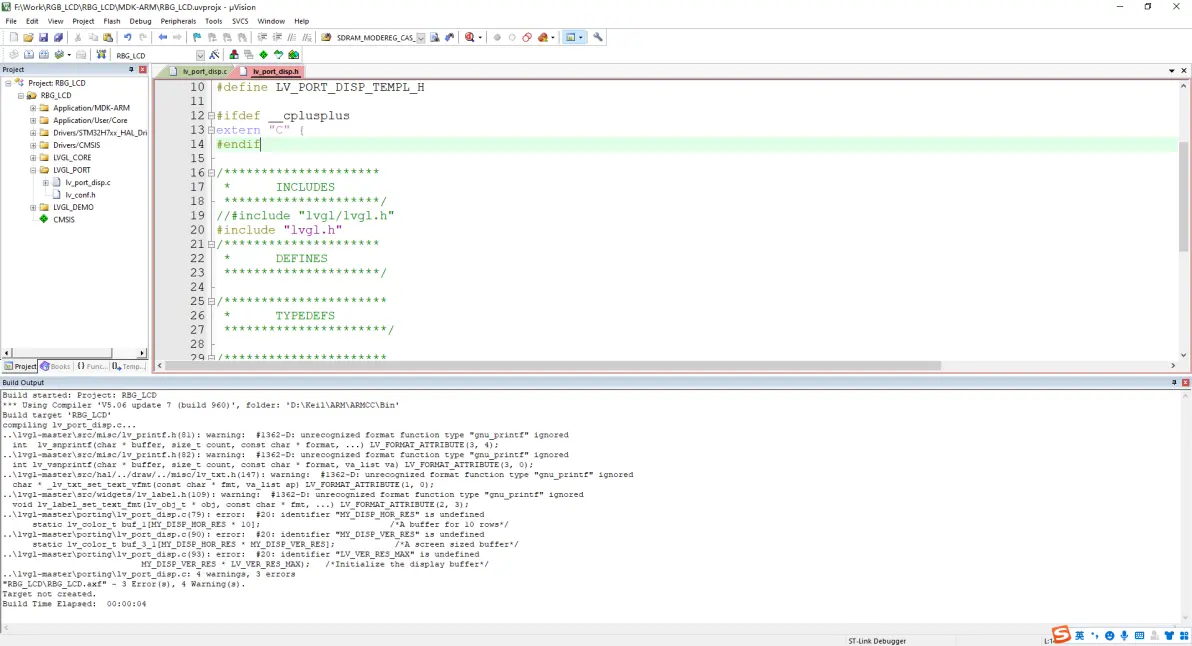Click the Open file folder icon
The height and width of the screenshot is (646, 1192).
(x=29, y=38)
